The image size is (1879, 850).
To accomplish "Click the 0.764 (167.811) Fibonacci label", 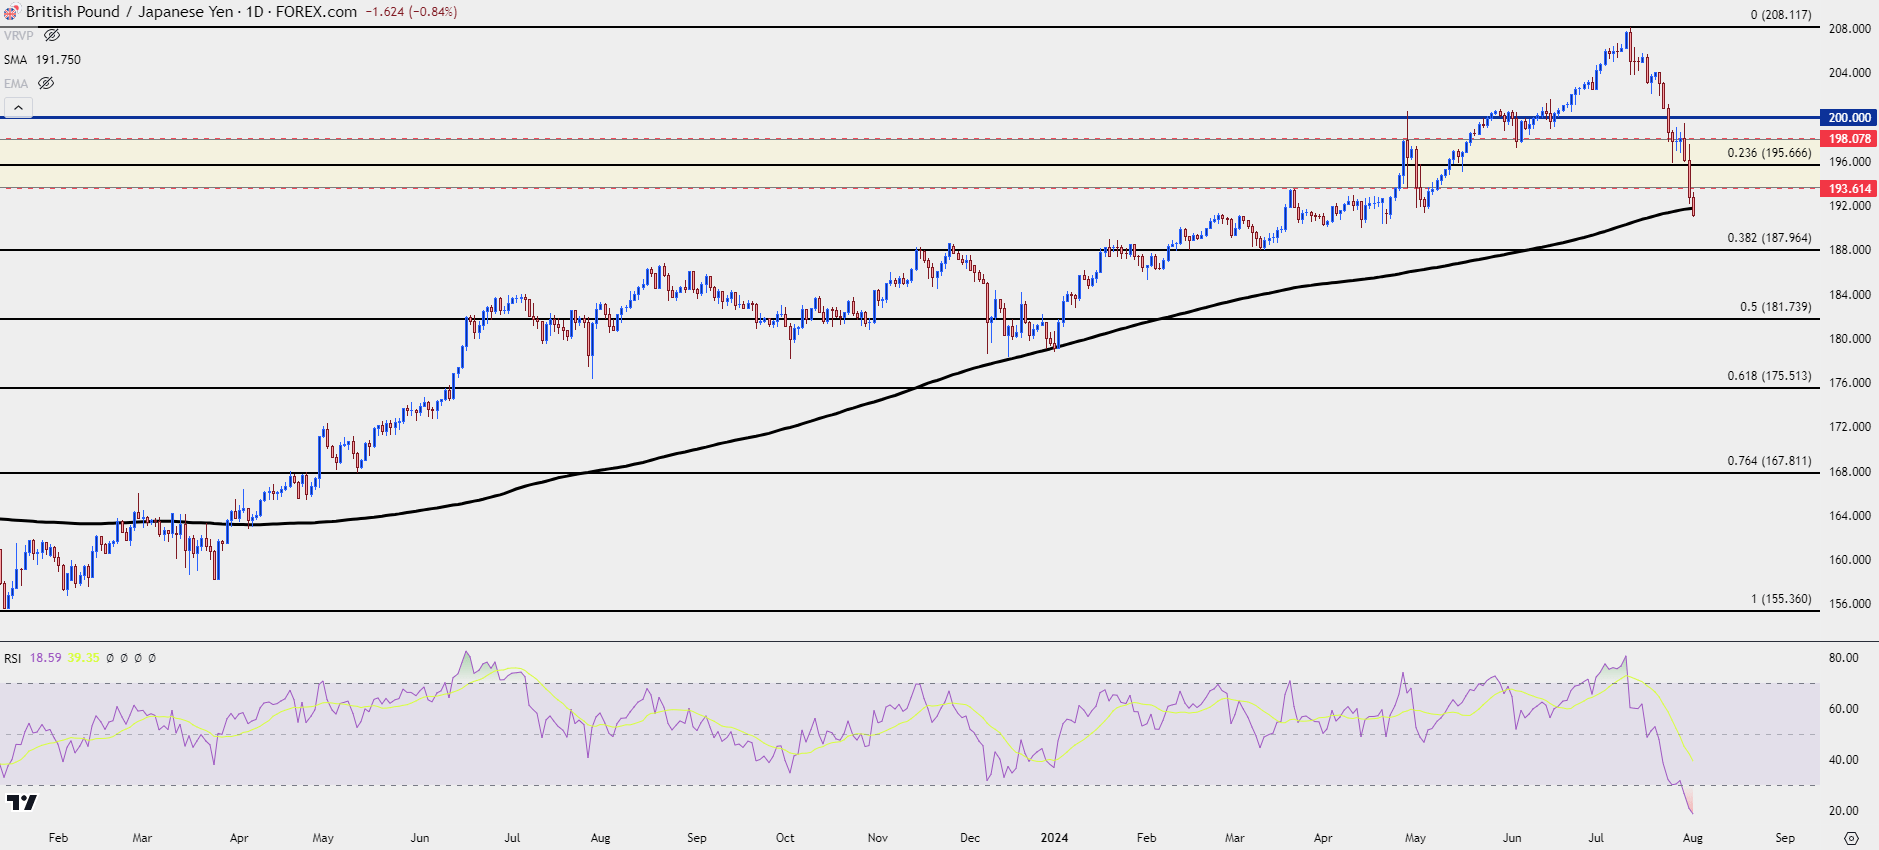I will coord(1769,461).
